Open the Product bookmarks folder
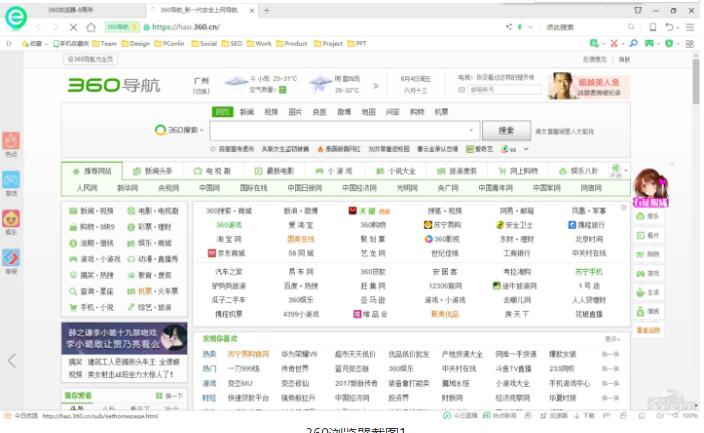The image size is (704, 433). pos(292,44)
